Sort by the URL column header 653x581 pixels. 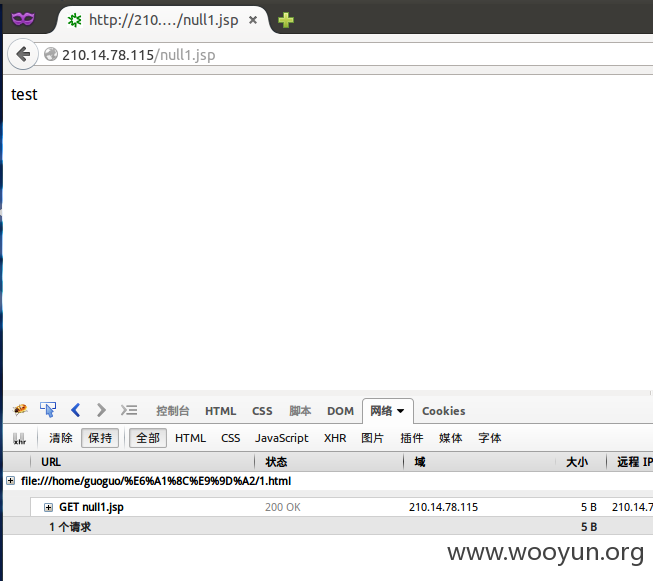pyautogui.click(x=142, y=462)
